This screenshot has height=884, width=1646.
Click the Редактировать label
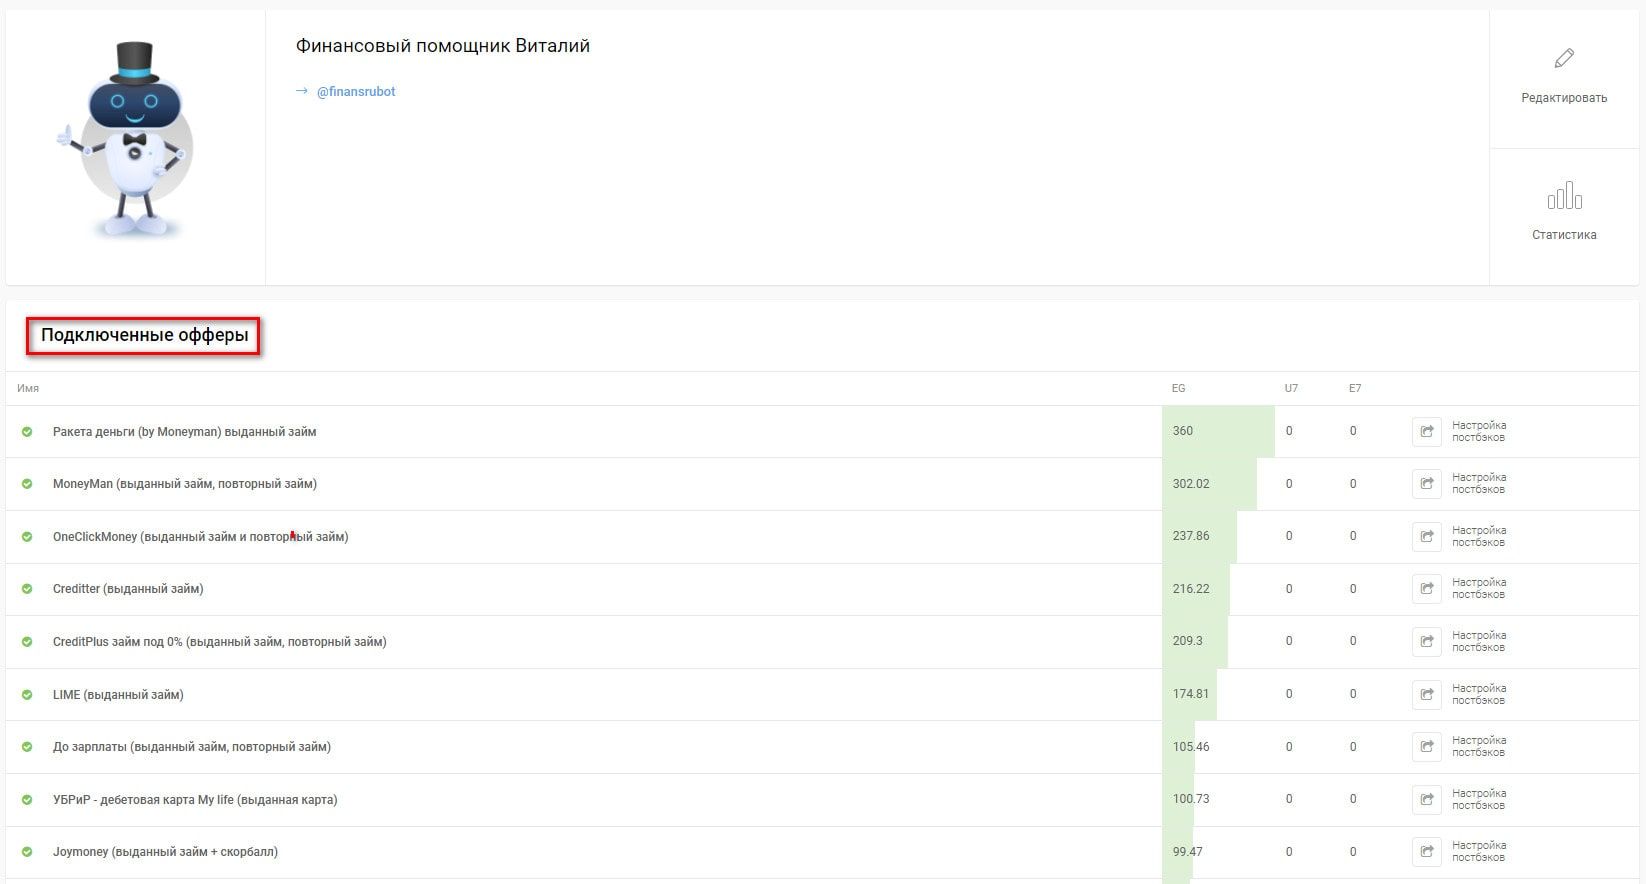tap(1564, 98)
